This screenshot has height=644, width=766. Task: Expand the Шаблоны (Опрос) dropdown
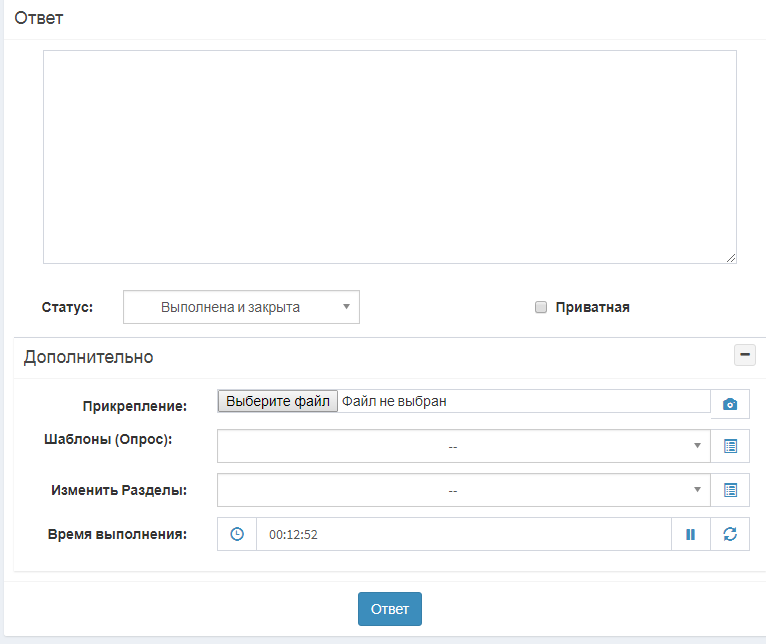pos(462,446)
